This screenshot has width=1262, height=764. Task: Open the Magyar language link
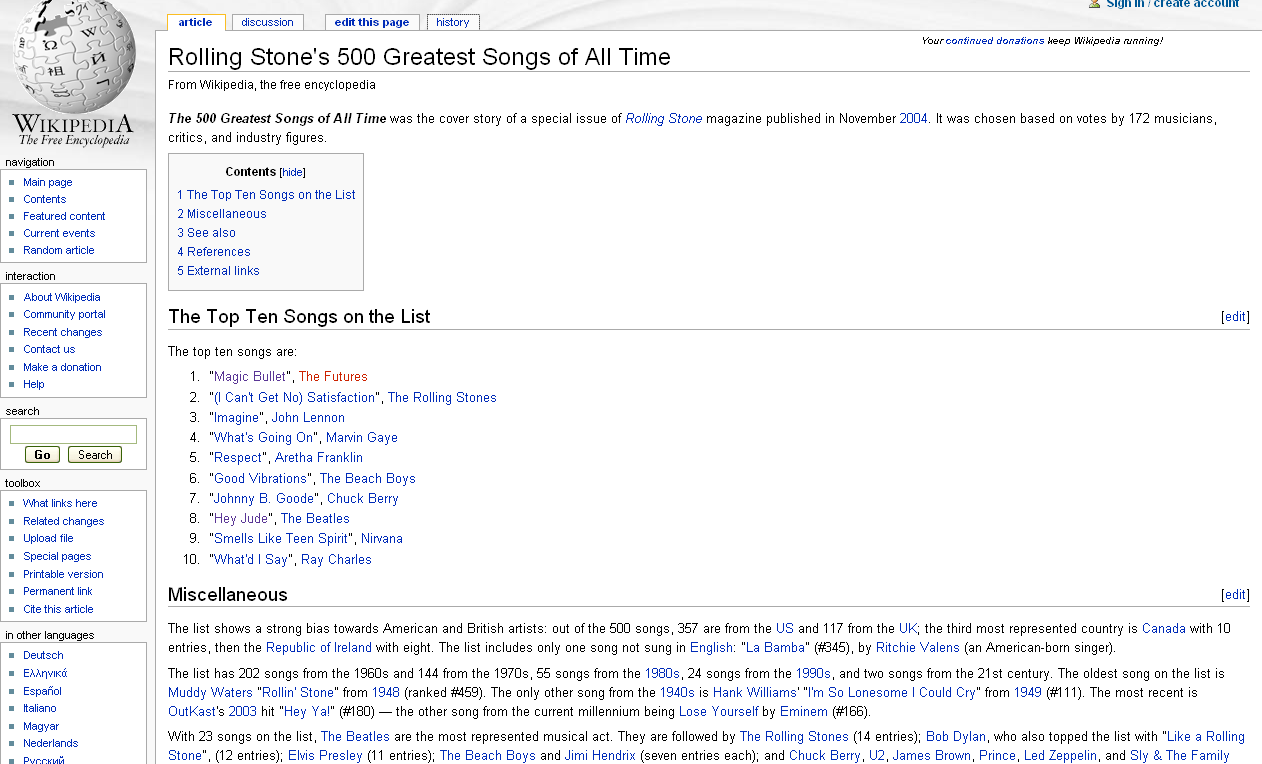pos(41,726)
